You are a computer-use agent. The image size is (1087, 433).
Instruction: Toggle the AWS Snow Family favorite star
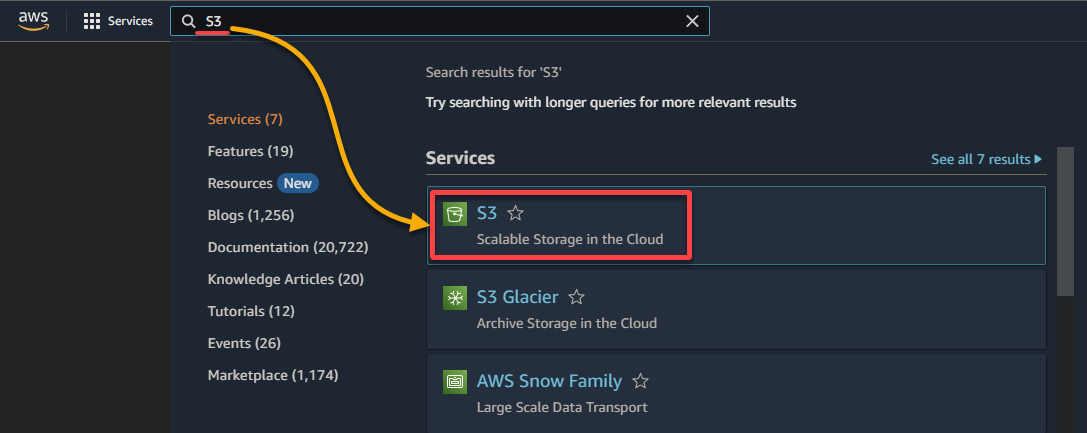(x=641, y=381)
